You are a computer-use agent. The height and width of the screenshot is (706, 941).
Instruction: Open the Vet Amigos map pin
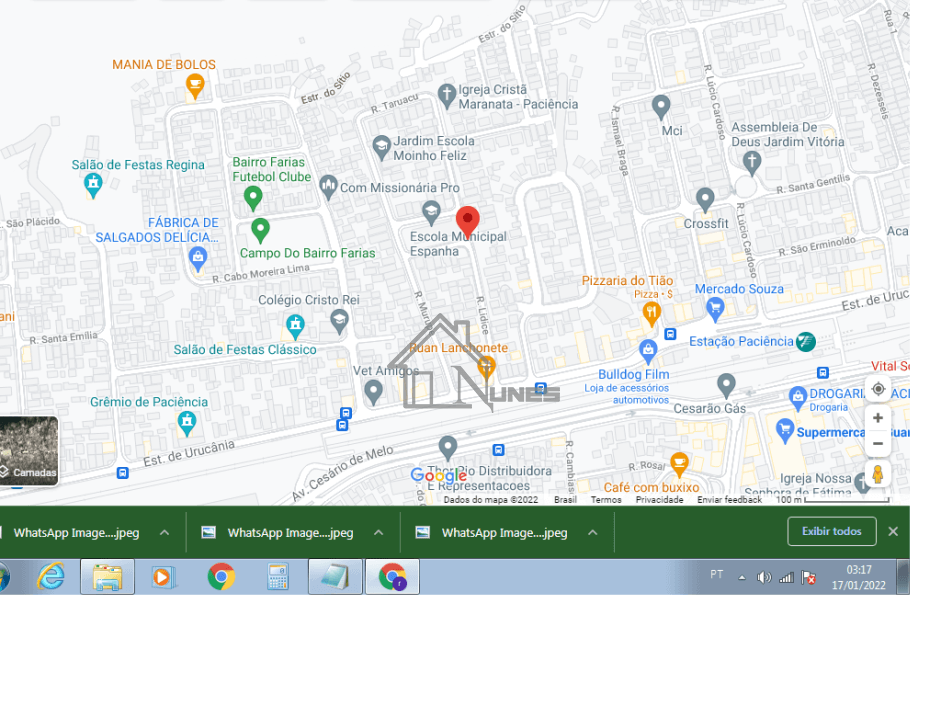coord(374,392)
